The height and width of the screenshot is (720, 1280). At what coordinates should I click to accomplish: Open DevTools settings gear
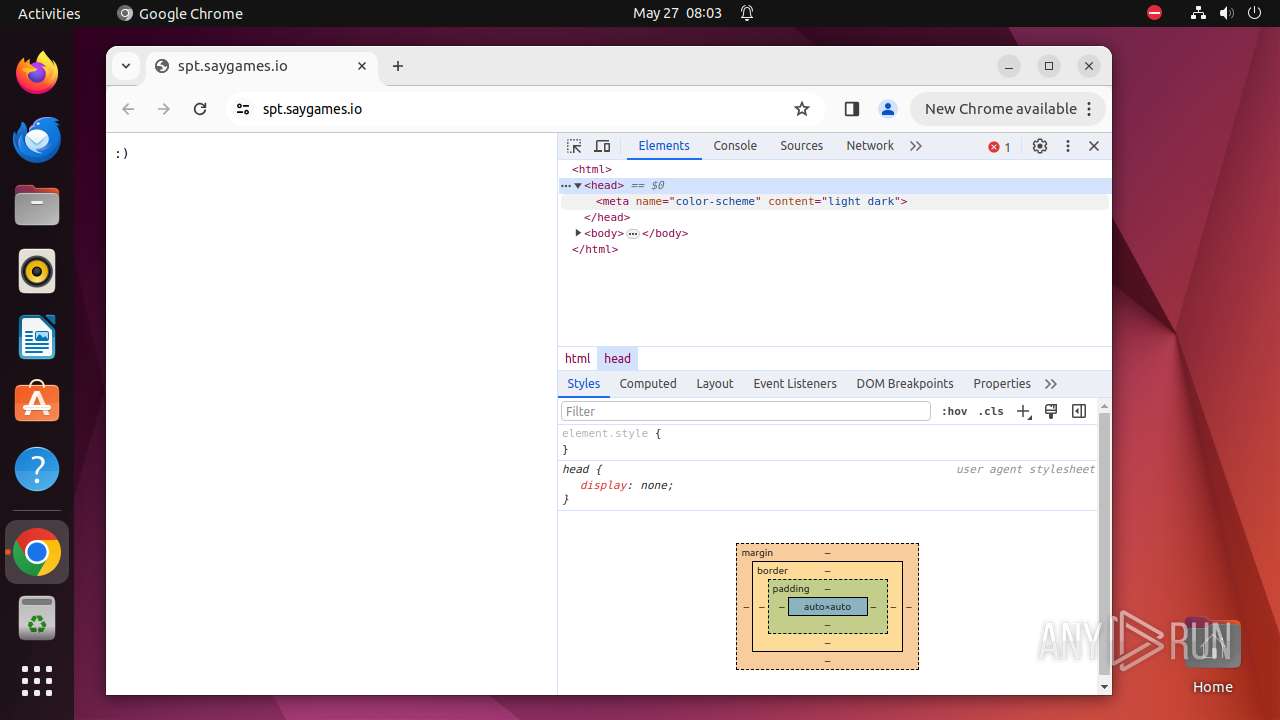pos(1040,146)
